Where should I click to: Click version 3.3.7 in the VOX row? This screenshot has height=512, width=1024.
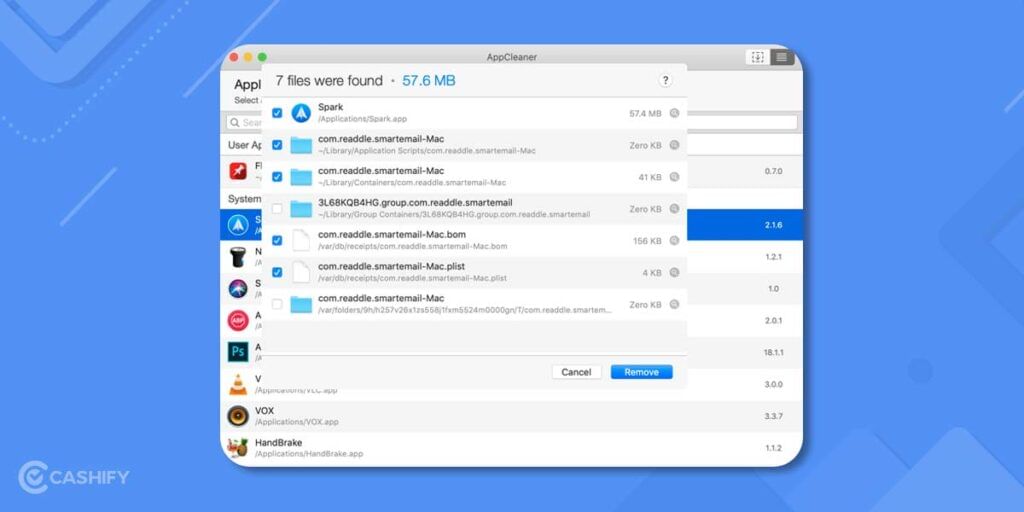click(x=773, y=416)
